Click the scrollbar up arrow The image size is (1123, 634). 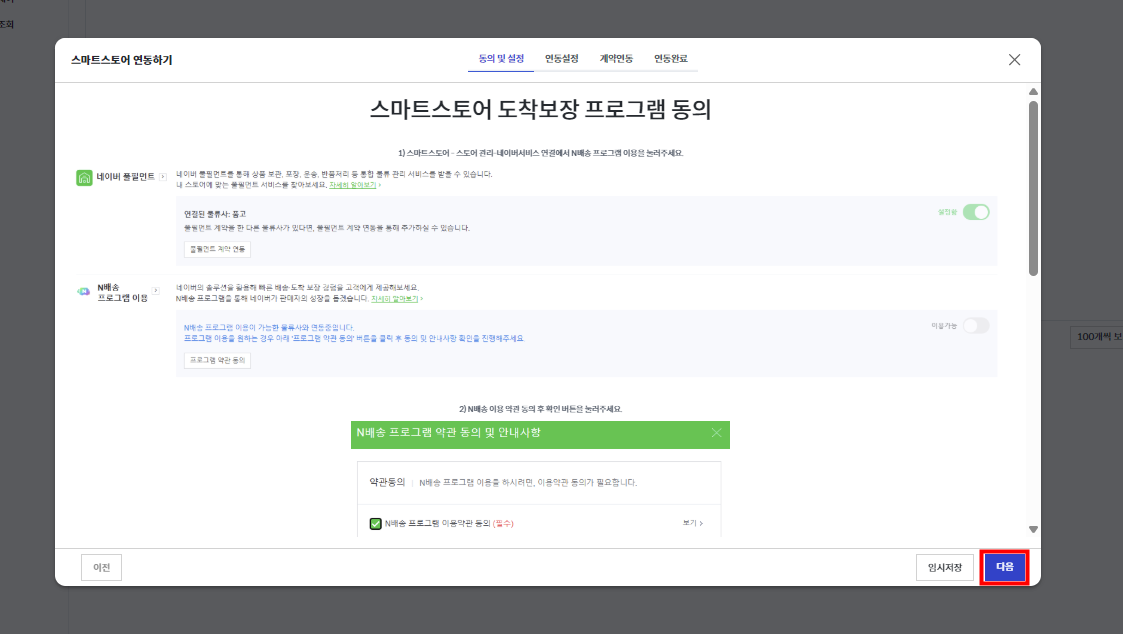(1033, 92)
